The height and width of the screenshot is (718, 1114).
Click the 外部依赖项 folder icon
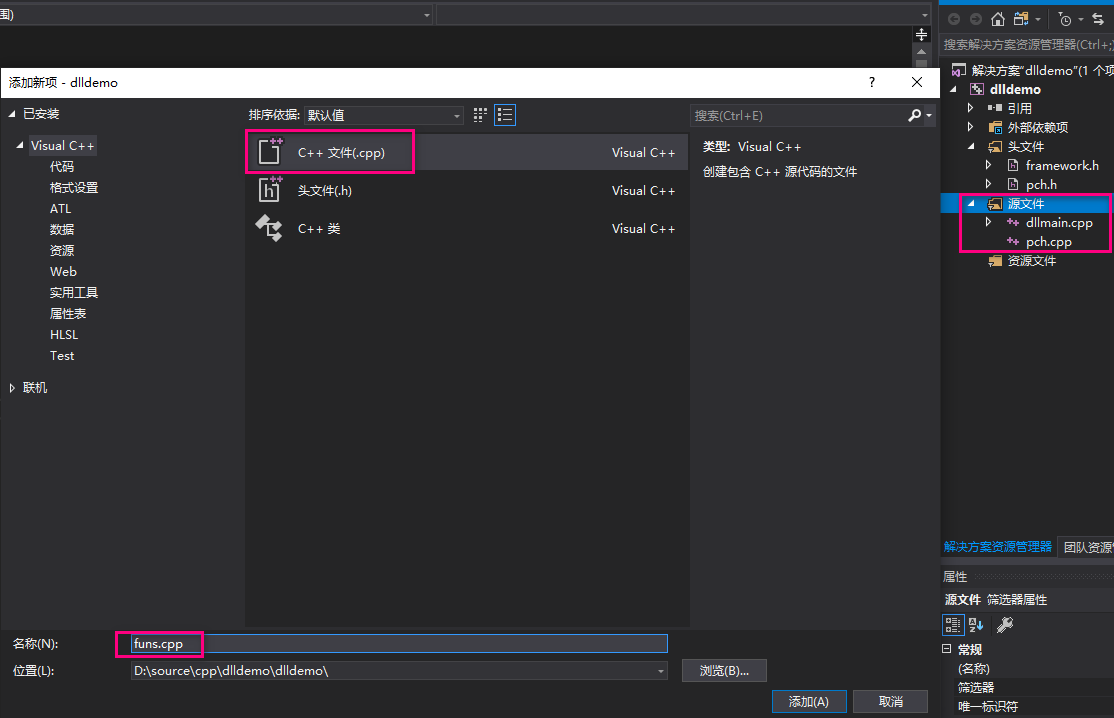click(x=995, y=127)
